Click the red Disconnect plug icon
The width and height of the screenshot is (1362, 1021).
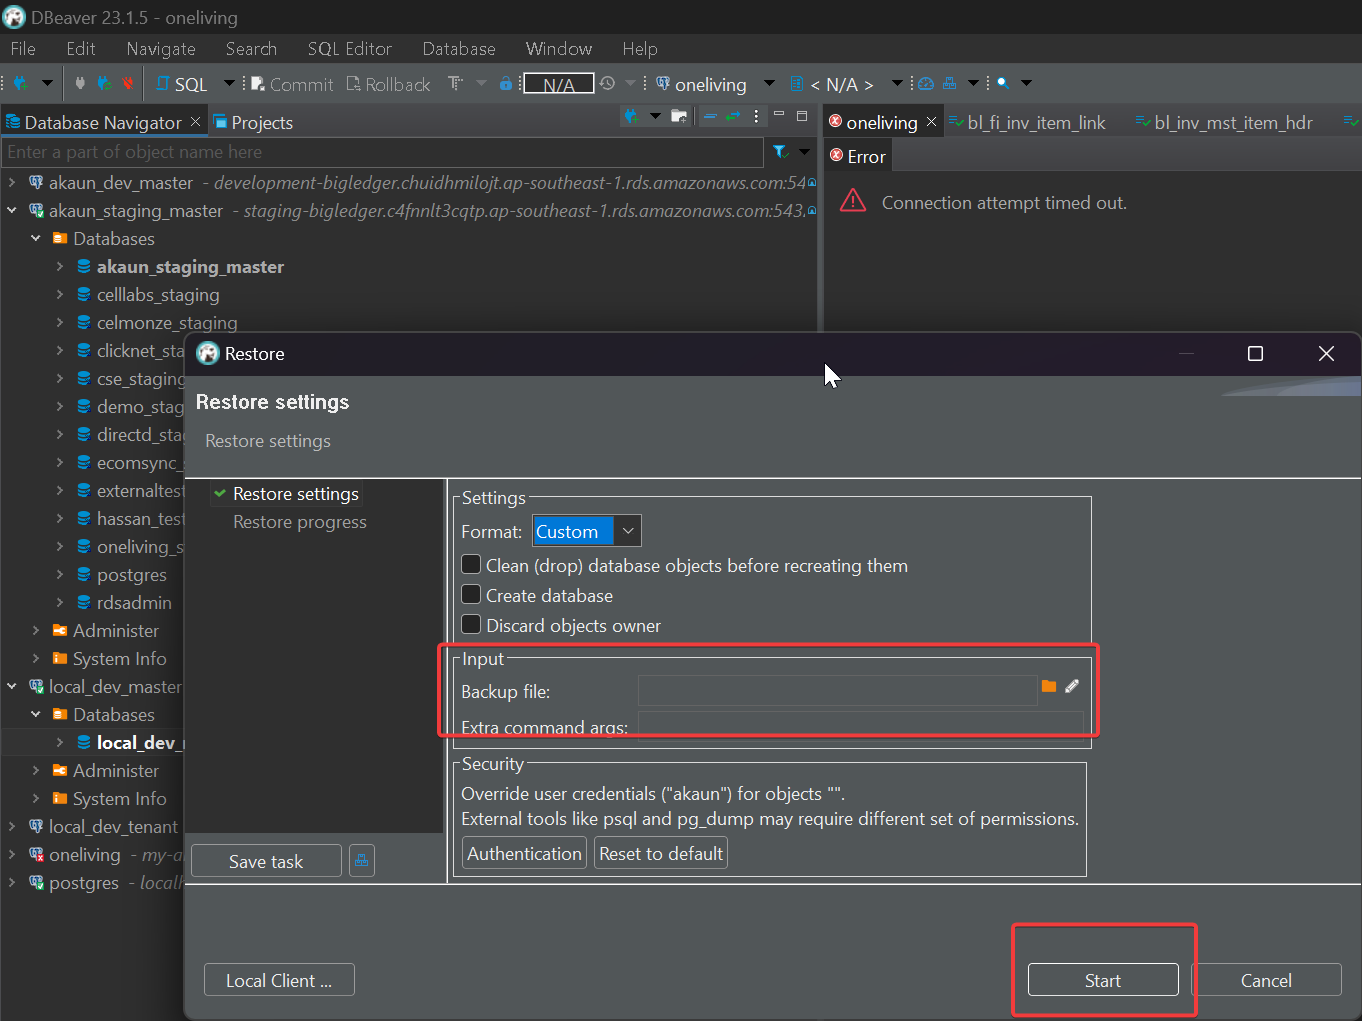(127, 84)
